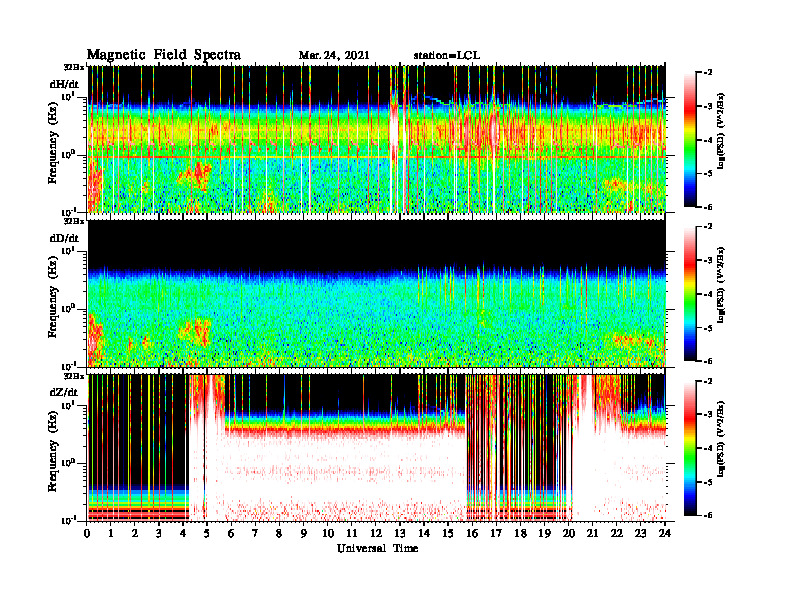Image resolution: width=792 pixels, height=612 pixels.
Task: Click the 'station=LCL' label
Action: pyautogui.click(x=447, y=56)
